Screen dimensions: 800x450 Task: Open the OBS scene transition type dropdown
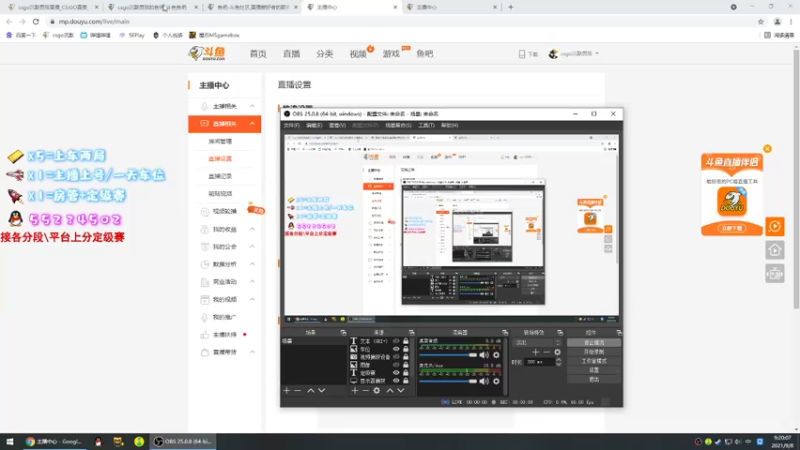pos(537,342)
